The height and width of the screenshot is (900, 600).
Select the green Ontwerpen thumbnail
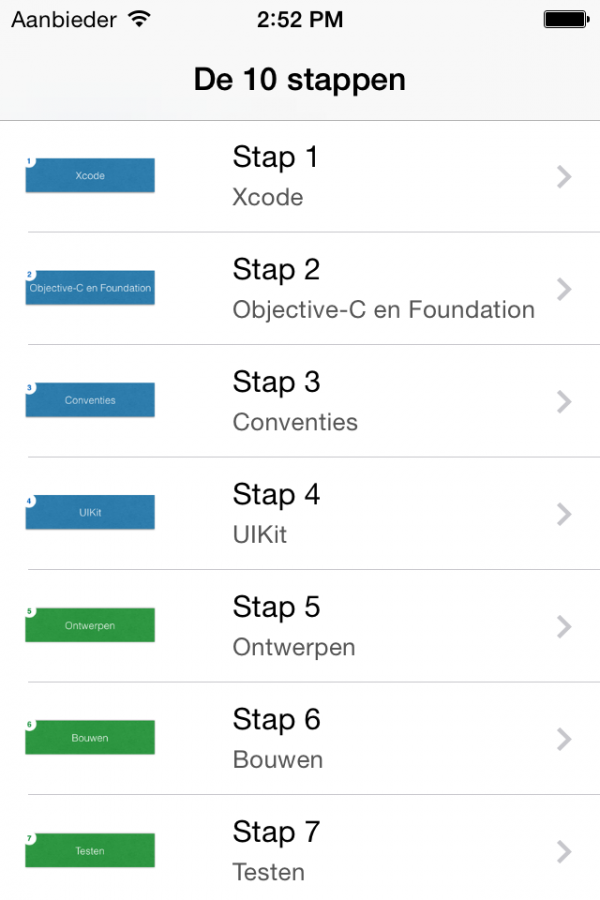90,624
